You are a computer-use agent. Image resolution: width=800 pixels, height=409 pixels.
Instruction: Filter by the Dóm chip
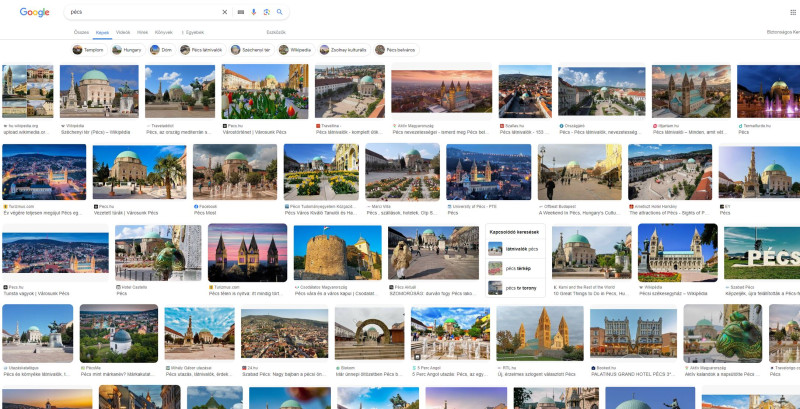(x=162, y=50)
